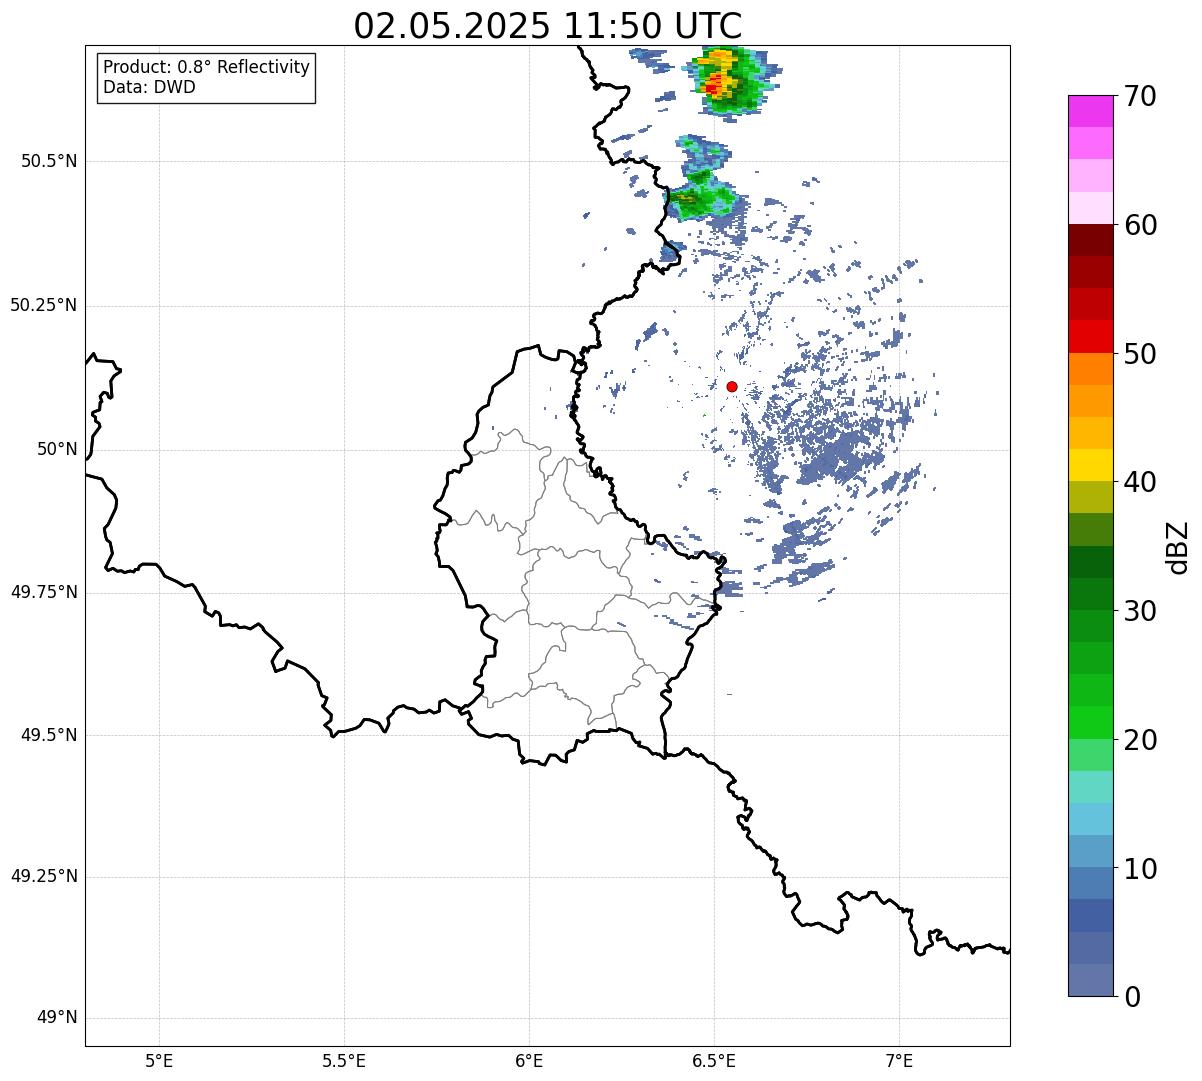Click the colorbar 30 tick label

click(x=1140, y=611)
